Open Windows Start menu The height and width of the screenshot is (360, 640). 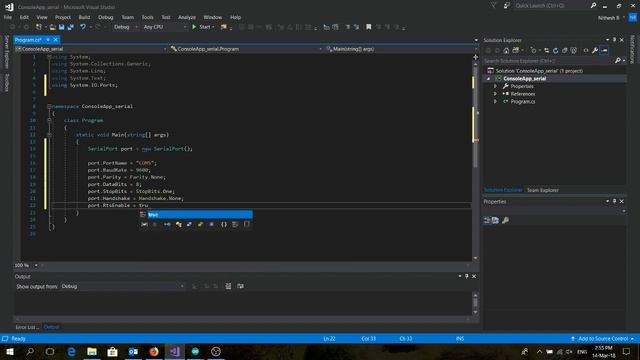pyautogui.click(x=9, y=351)
